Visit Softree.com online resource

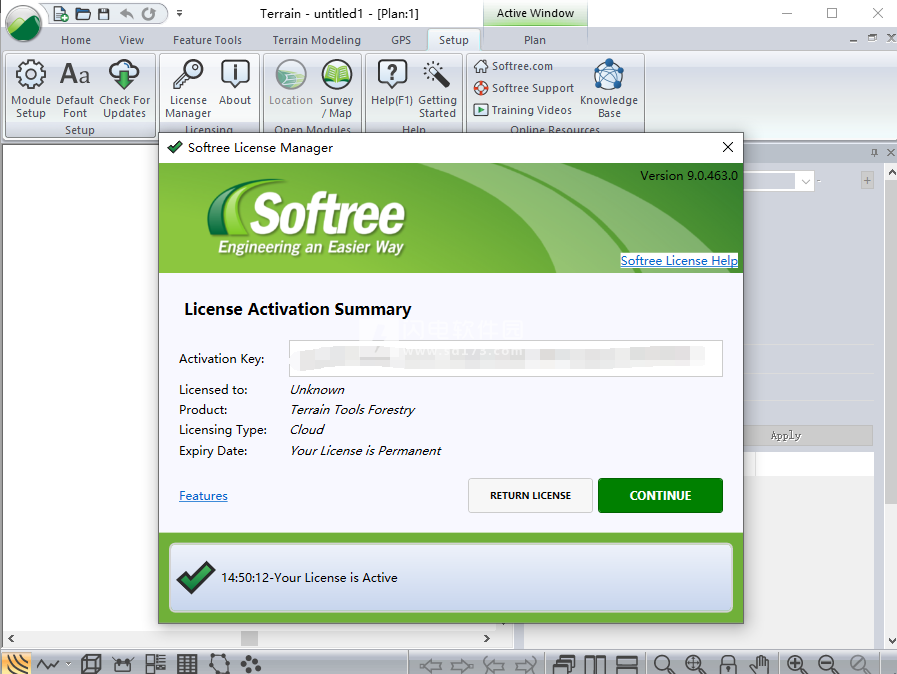tap(513, 66)
